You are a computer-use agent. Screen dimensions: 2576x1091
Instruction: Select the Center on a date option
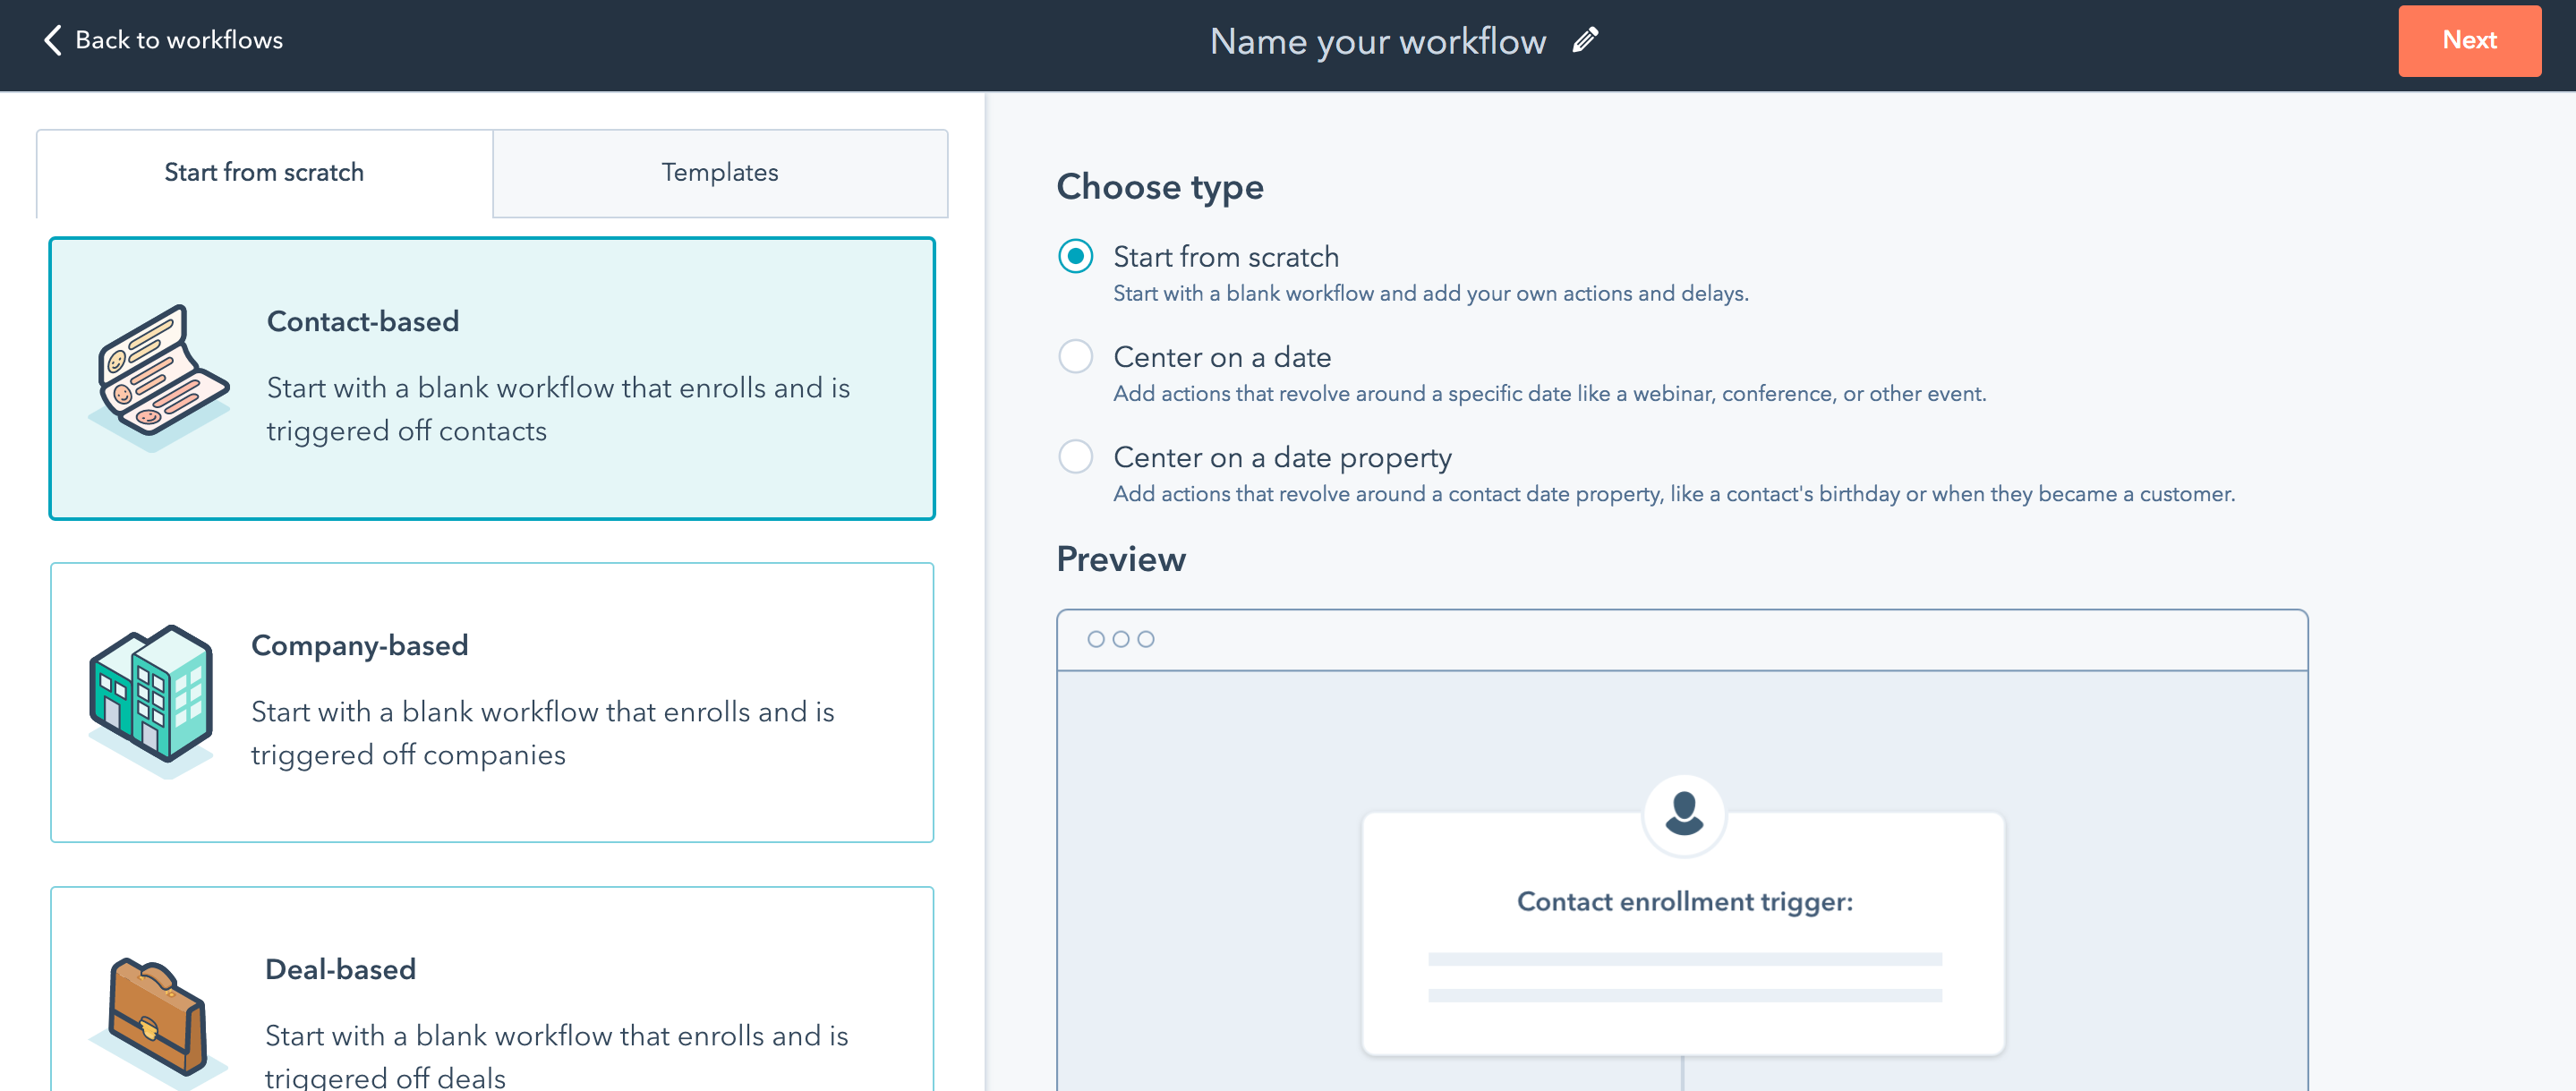tap(1075, 356)
